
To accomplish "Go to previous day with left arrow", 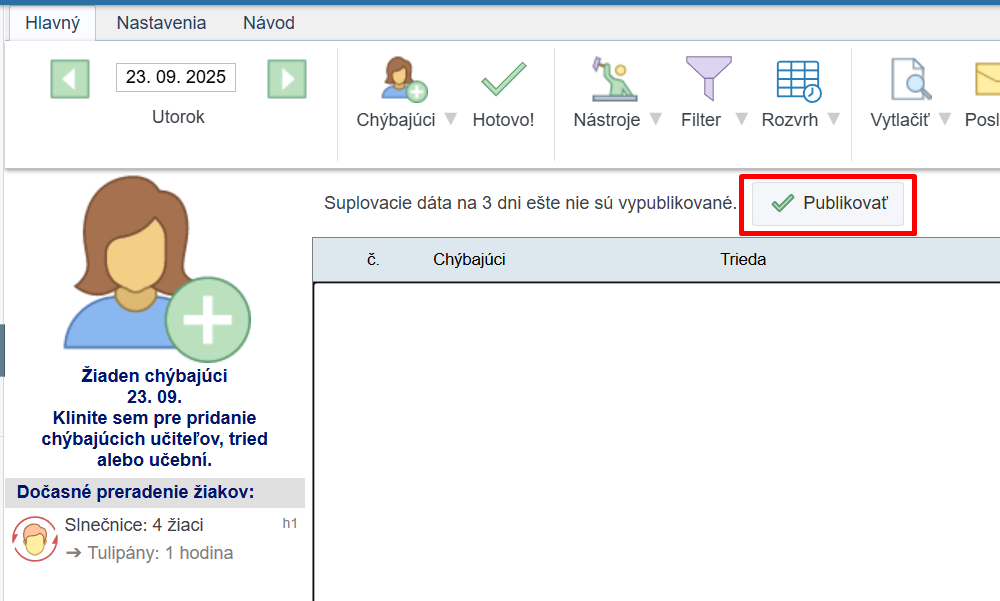I will (x=70, y=79).
